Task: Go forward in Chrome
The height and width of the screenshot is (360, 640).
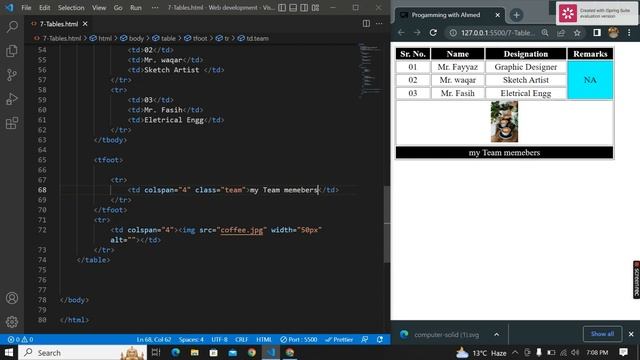Action: [x=417, y=33]
